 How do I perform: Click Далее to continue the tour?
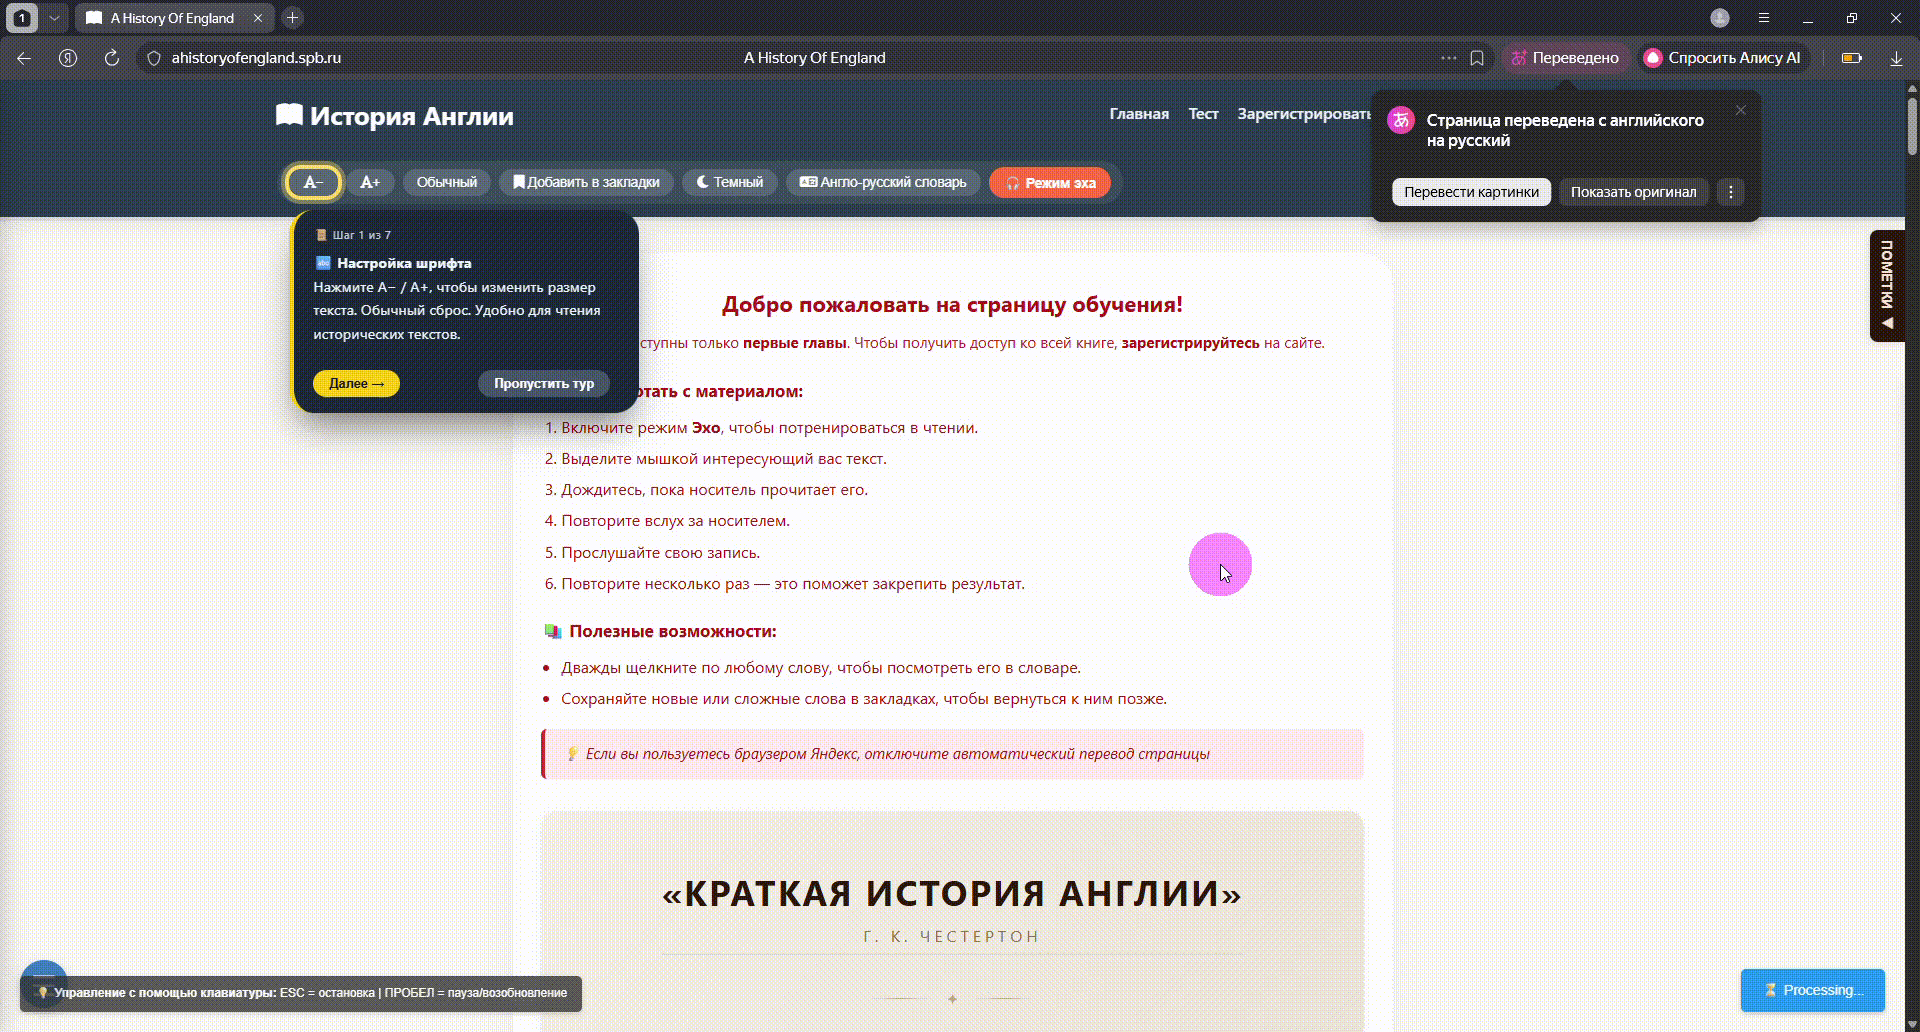(x=356, y=384)
